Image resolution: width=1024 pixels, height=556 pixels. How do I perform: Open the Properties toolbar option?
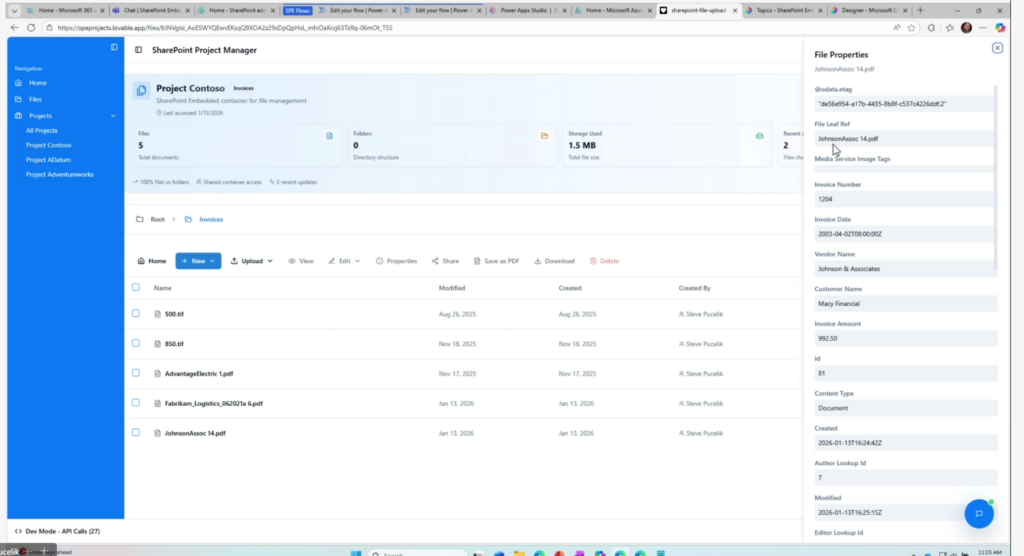pyautogui.click(x=396, y=261)
